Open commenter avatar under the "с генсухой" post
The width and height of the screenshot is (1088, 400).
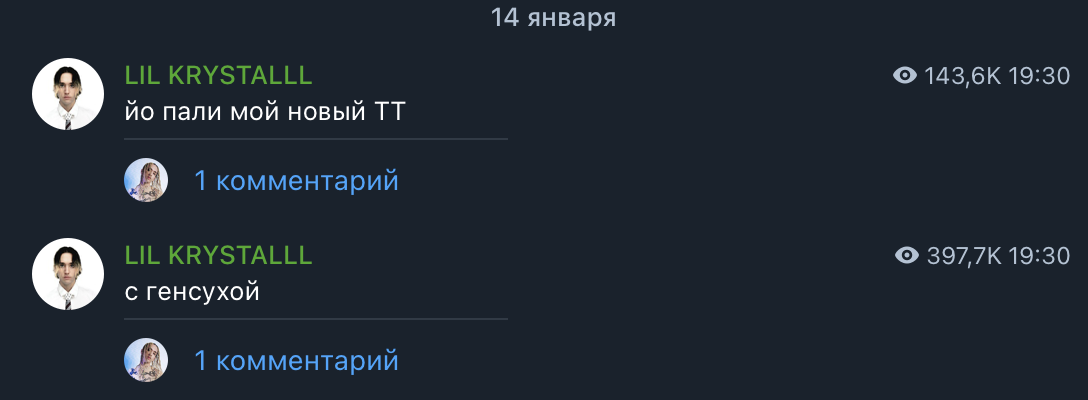coord(146,360)
